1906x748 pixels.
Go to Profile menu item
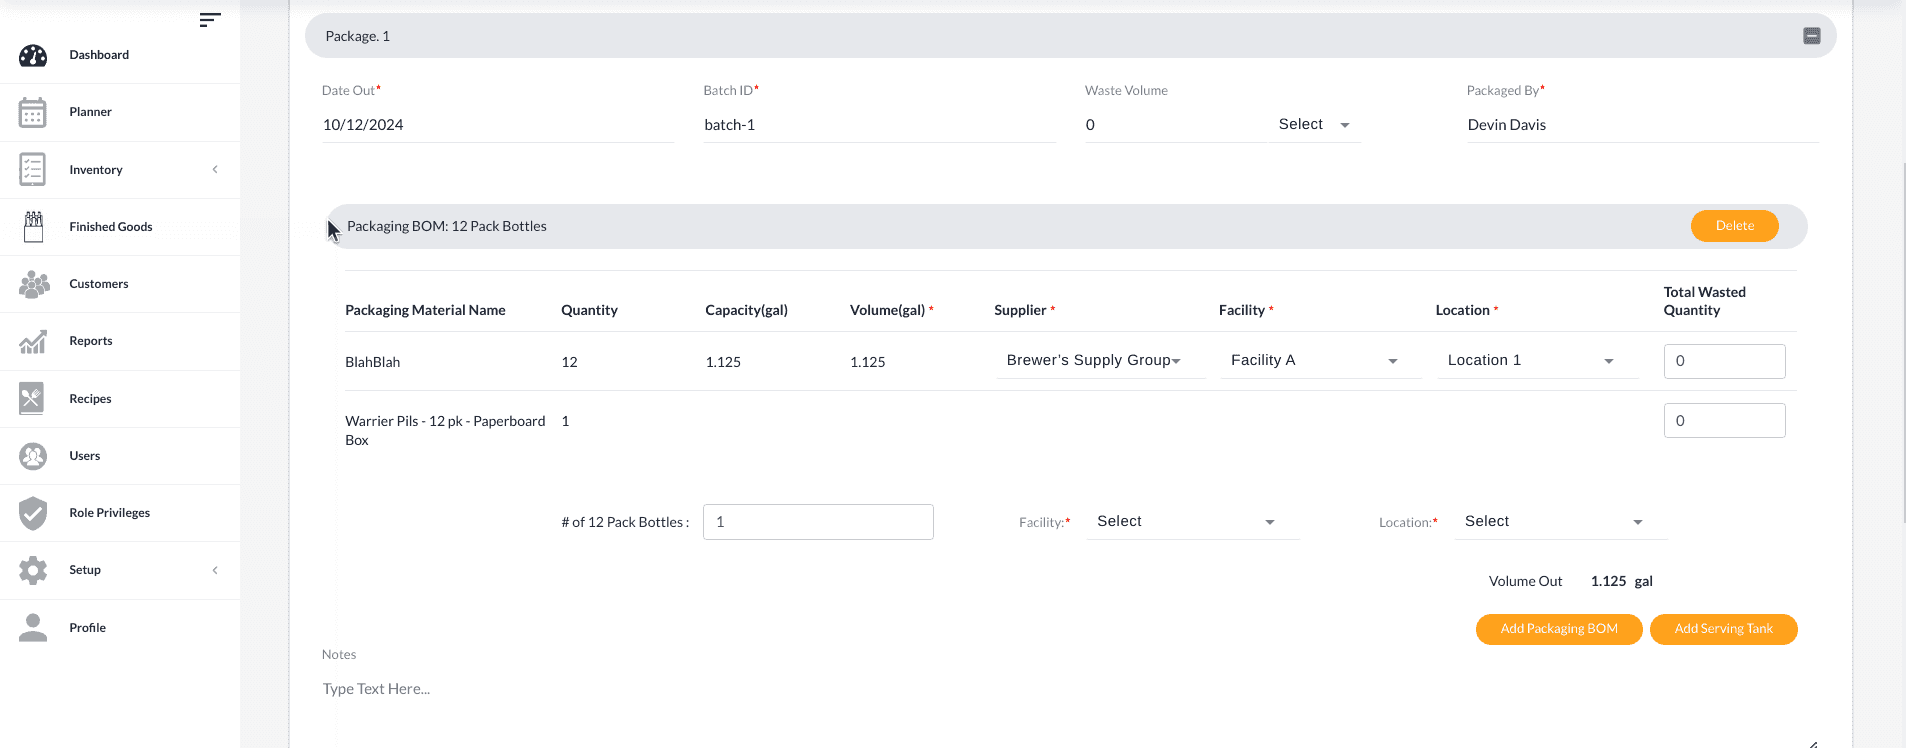coord(88,628)
